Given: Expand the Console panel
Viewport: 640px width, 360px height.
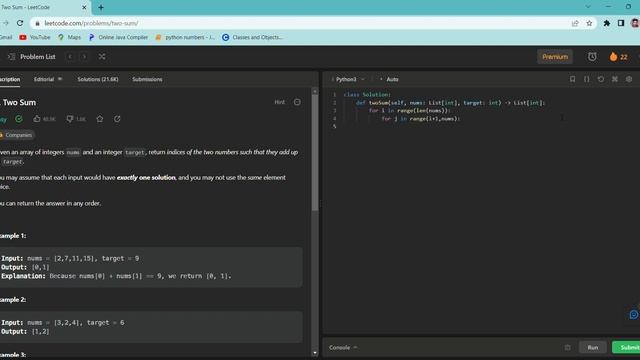Looking at the screenshot, I should tap(343, 347).
